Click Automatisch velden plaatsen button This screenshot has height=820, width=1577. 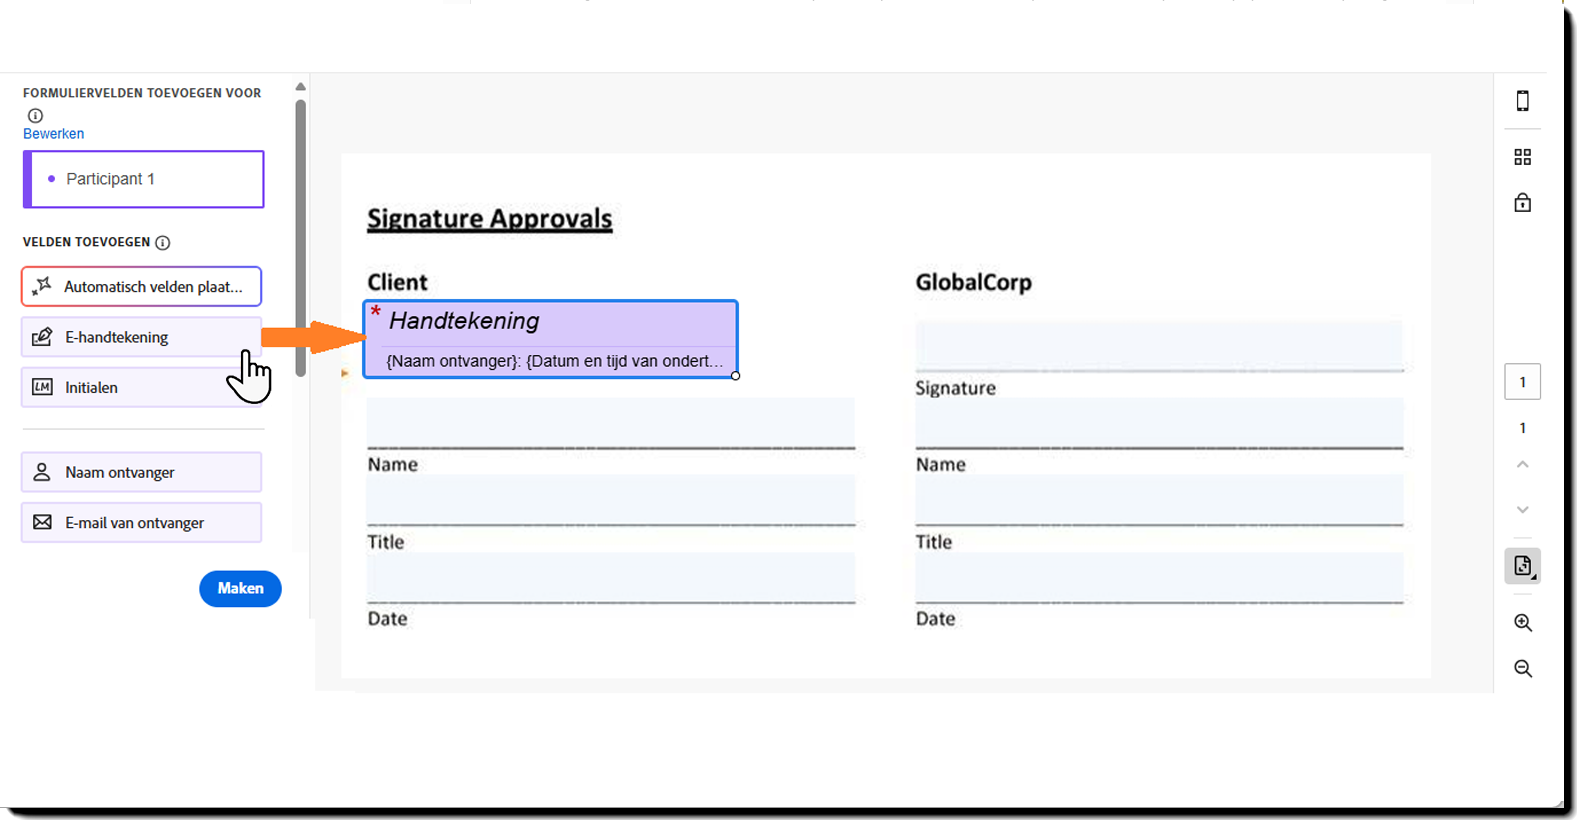[141, 287]
